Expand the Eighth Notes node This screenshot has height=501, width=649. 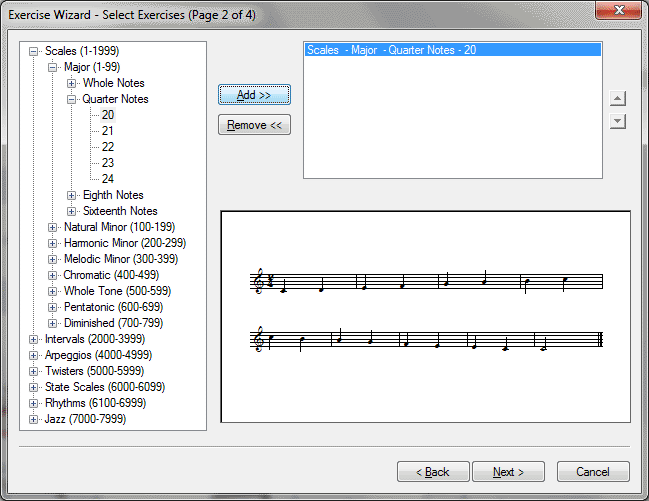pos(71,195)
